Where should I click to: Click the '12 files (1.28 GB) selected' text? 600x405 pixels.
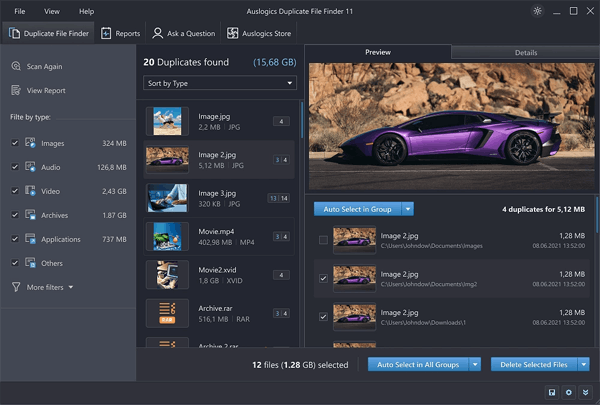coord(300,365)
